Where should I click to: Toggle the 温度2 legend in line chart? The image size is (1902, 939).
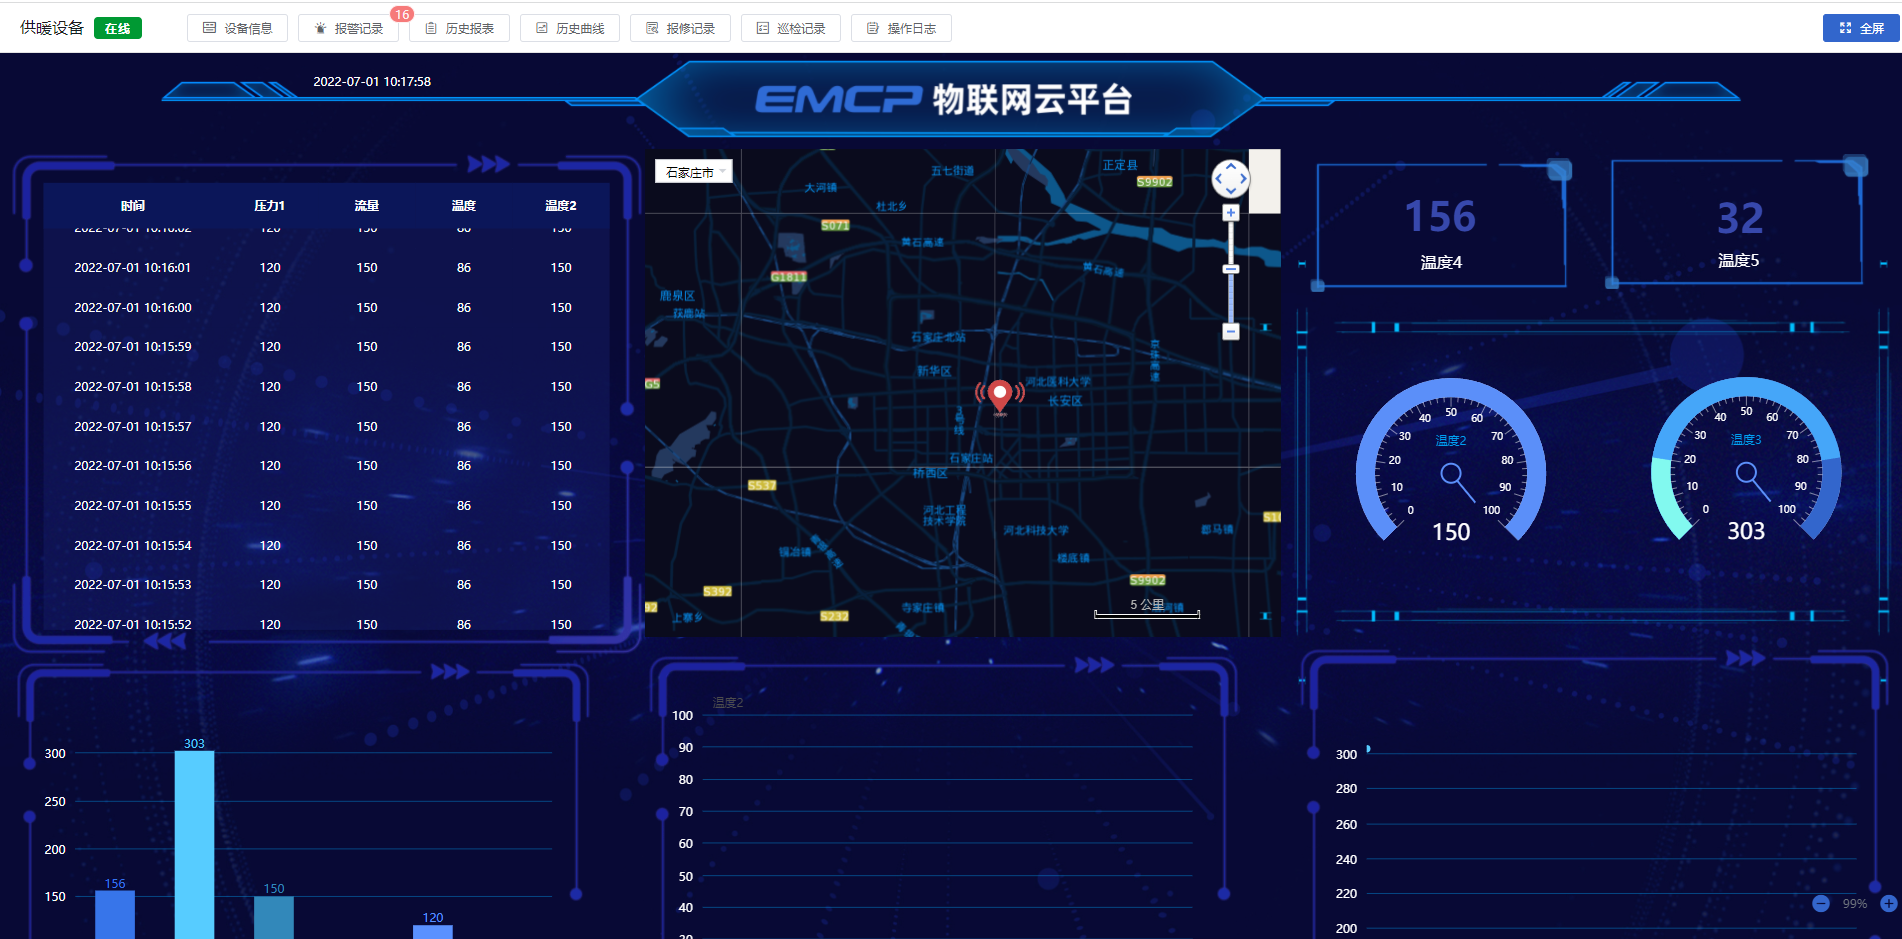tap(728, 703)
